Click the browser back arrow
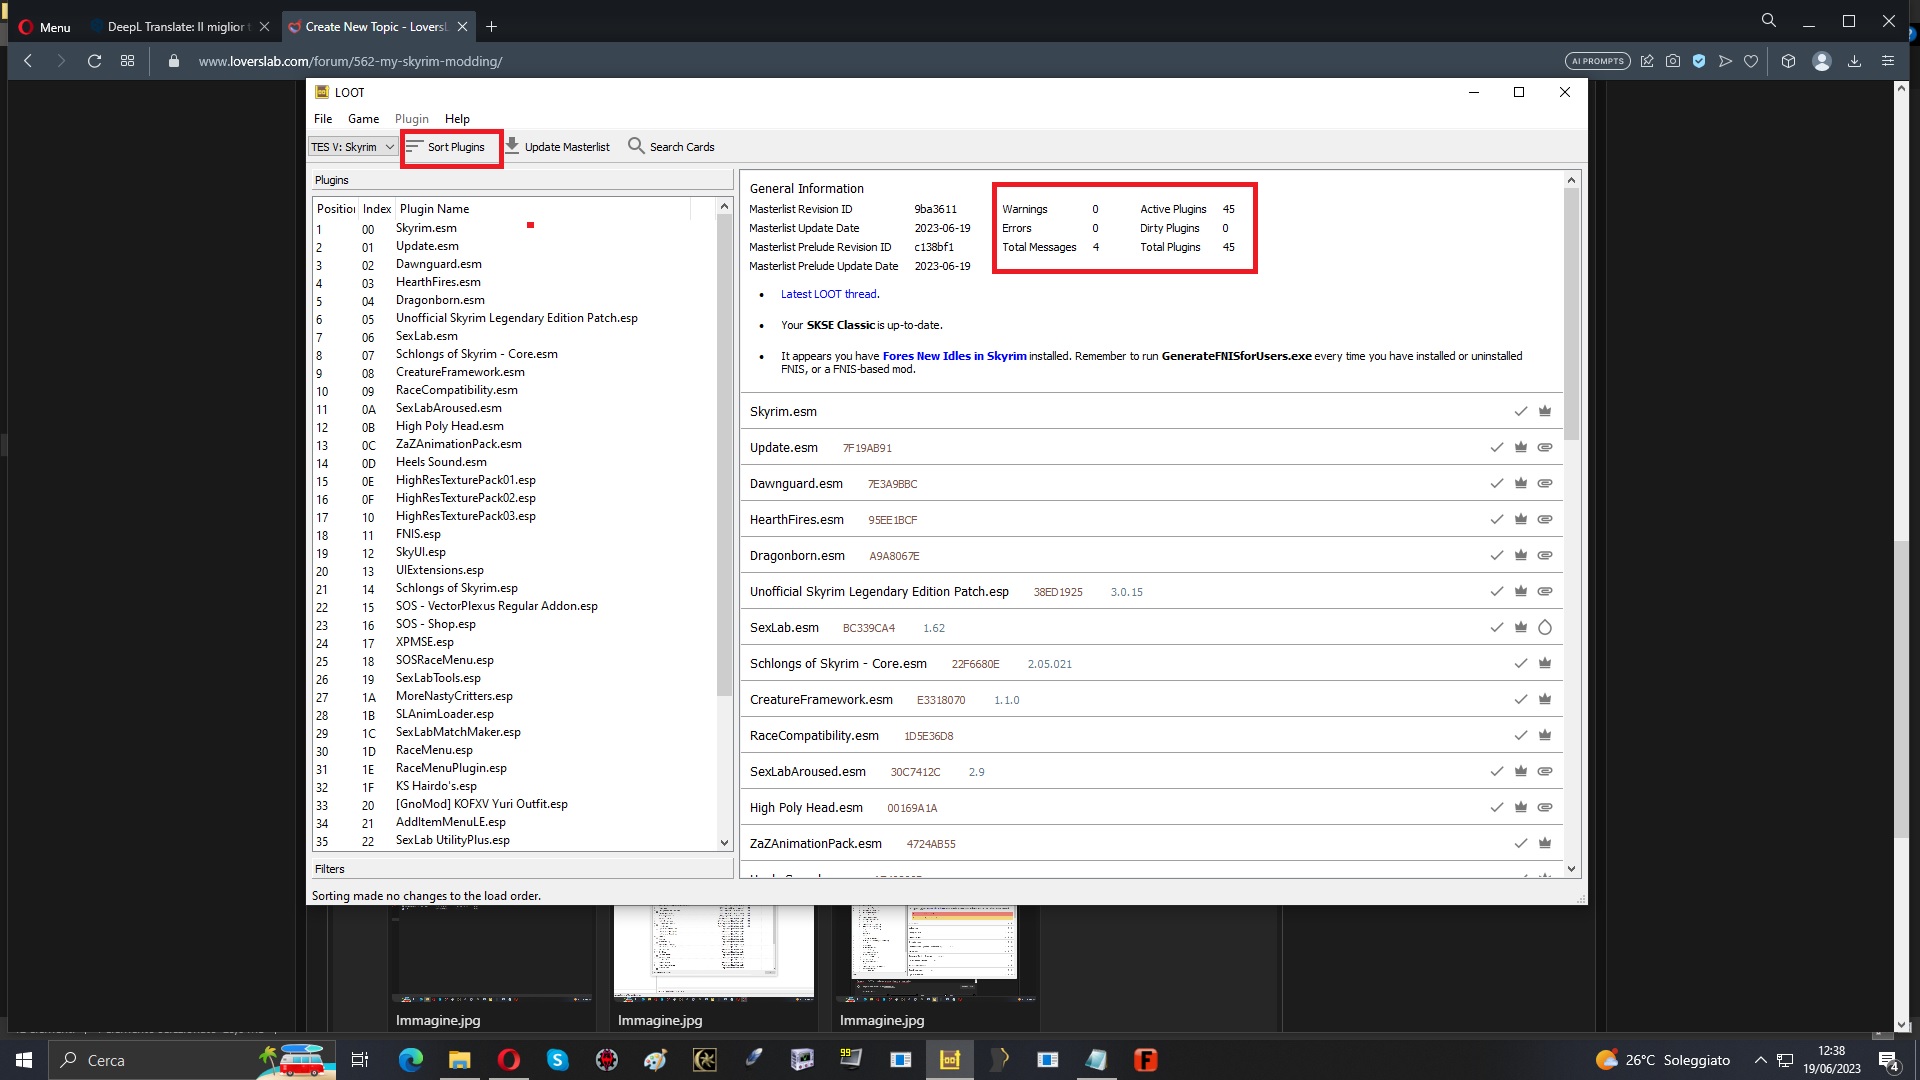The height and width of the screenshot is (1080, 1920). tap(28, 61)
